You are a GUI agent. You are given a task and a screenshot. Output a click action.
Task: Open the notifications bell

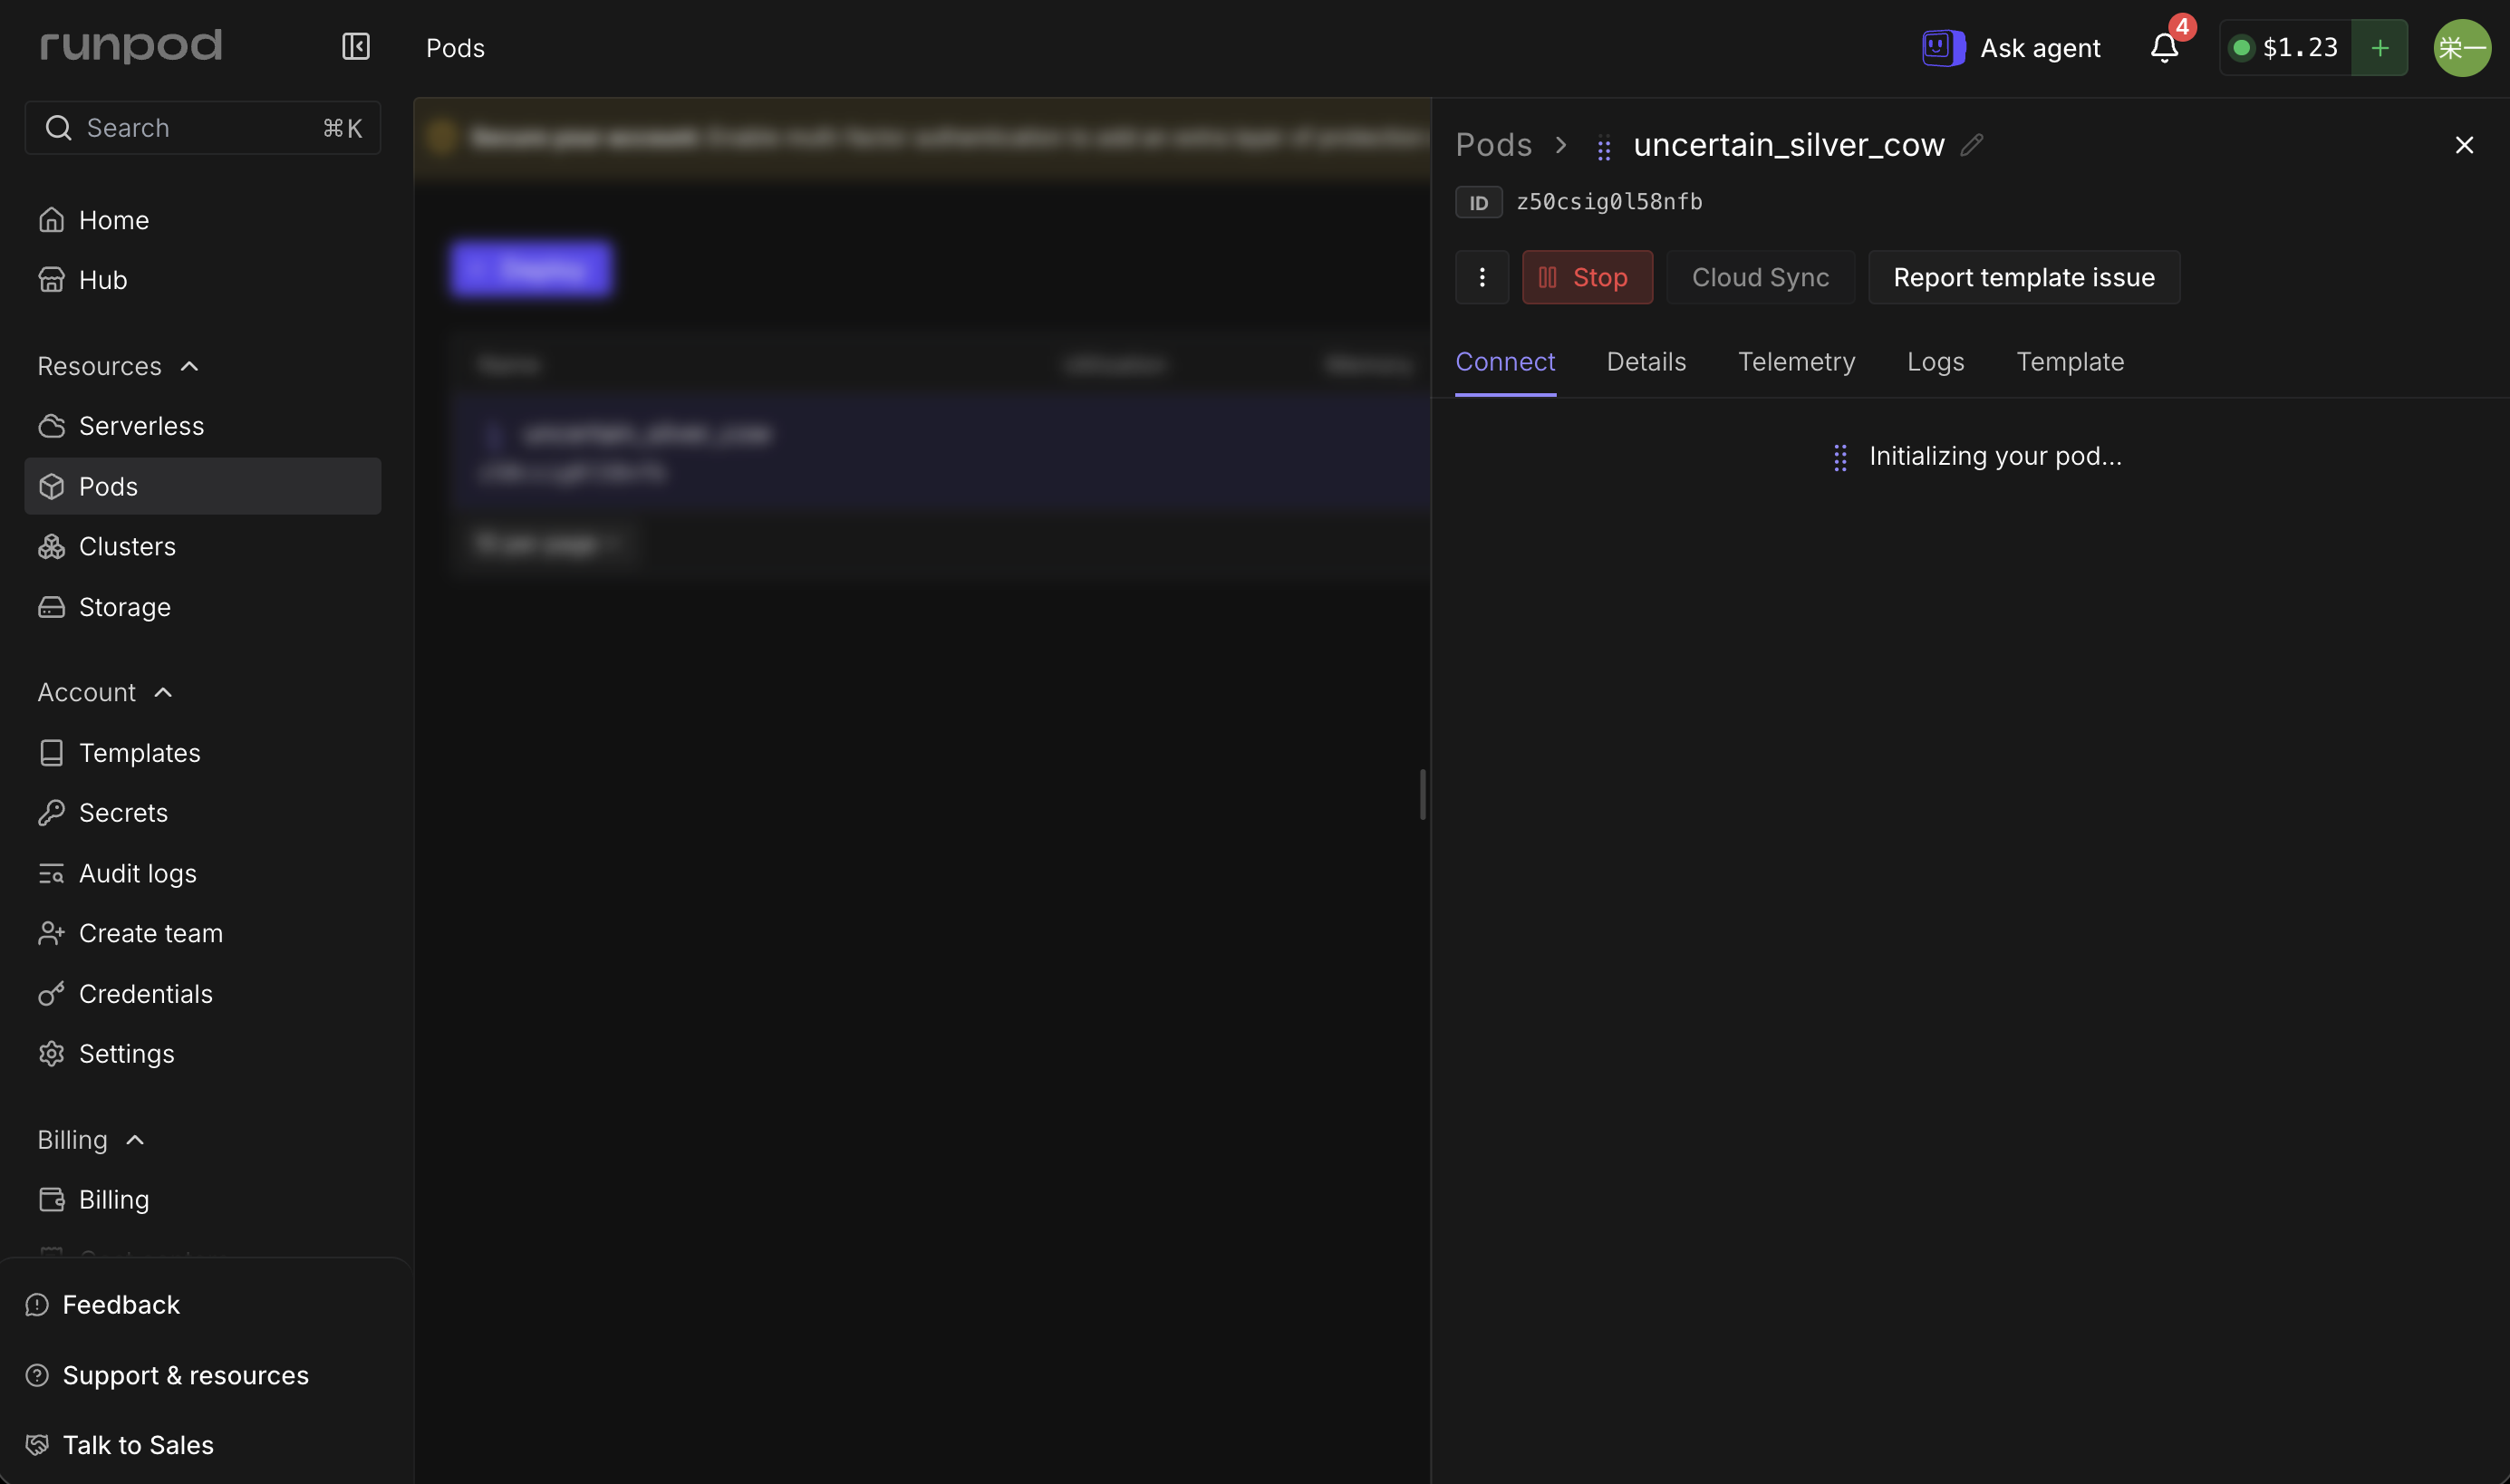pos(2164,47)
